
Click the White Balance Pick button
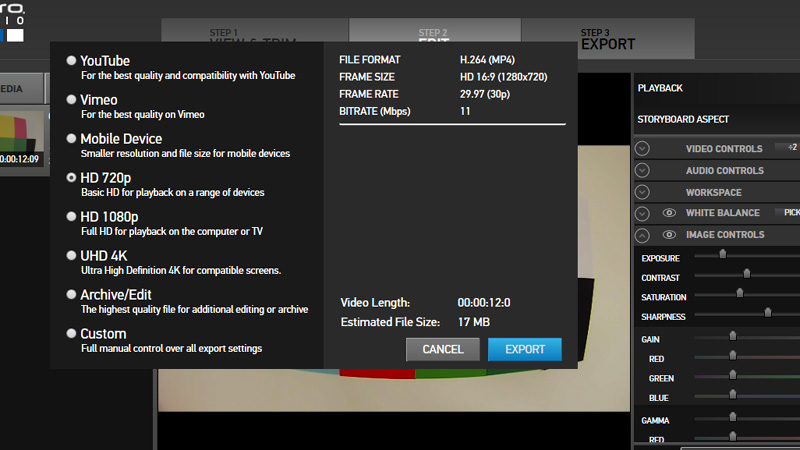coord(788,212)
